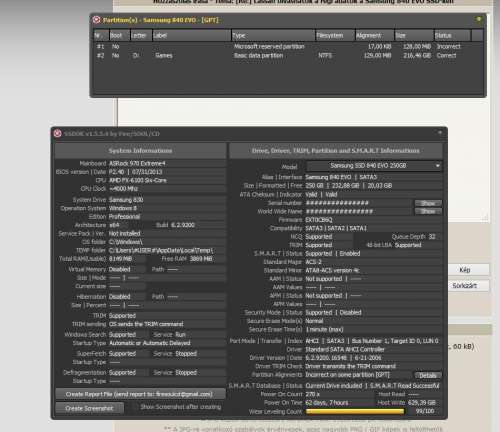Click Create Report File button

pos(140,394)
